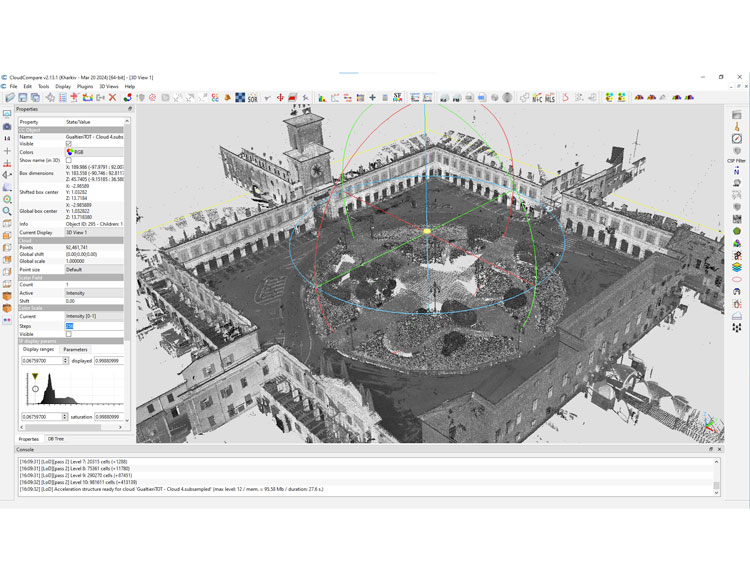750x581 pixels.
Task: Click the red Segment tool icon
Action: [292, 98]
